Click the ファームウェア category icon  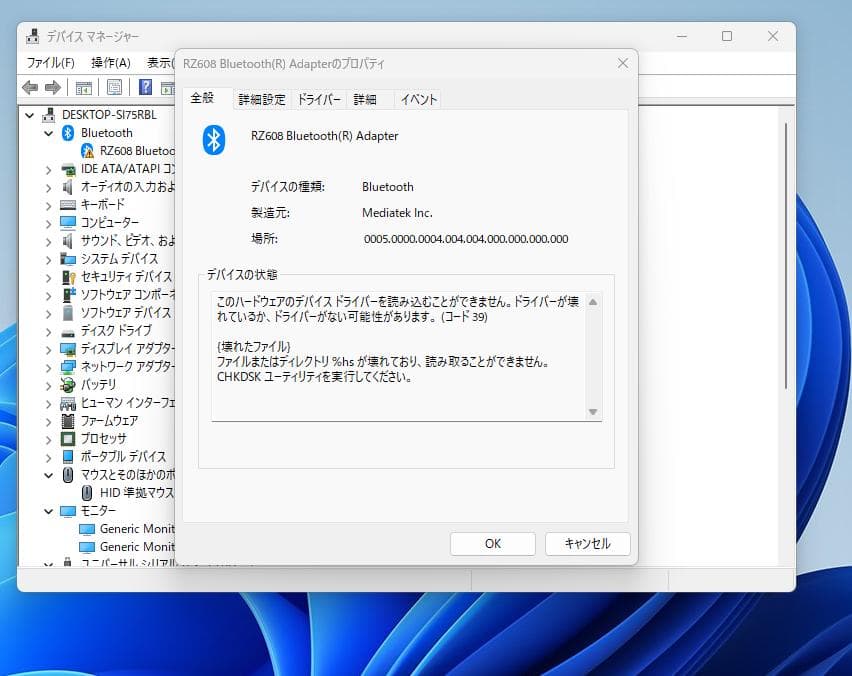pyautogui.click(x=67, y=420)
